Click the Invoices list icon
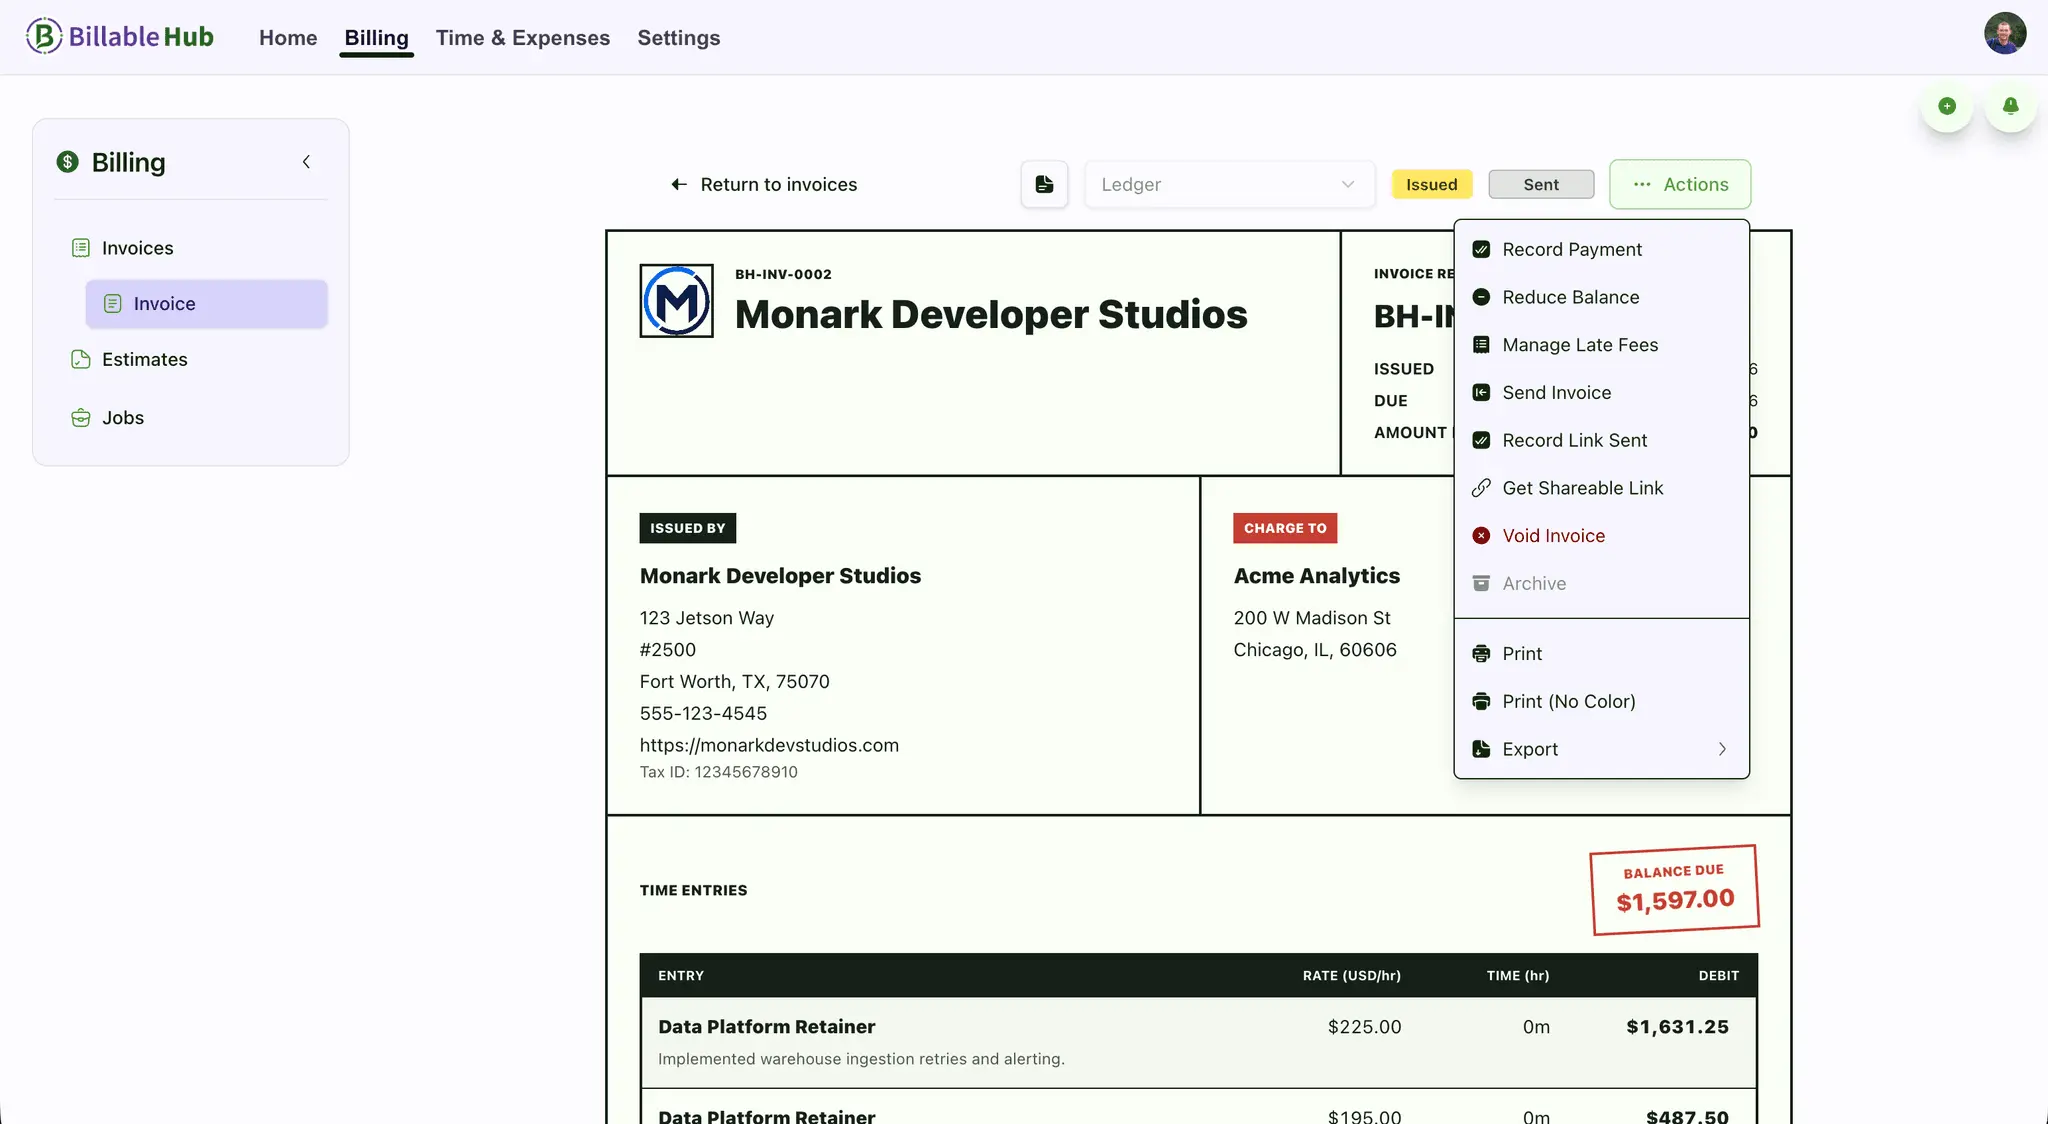 [81, 248]
